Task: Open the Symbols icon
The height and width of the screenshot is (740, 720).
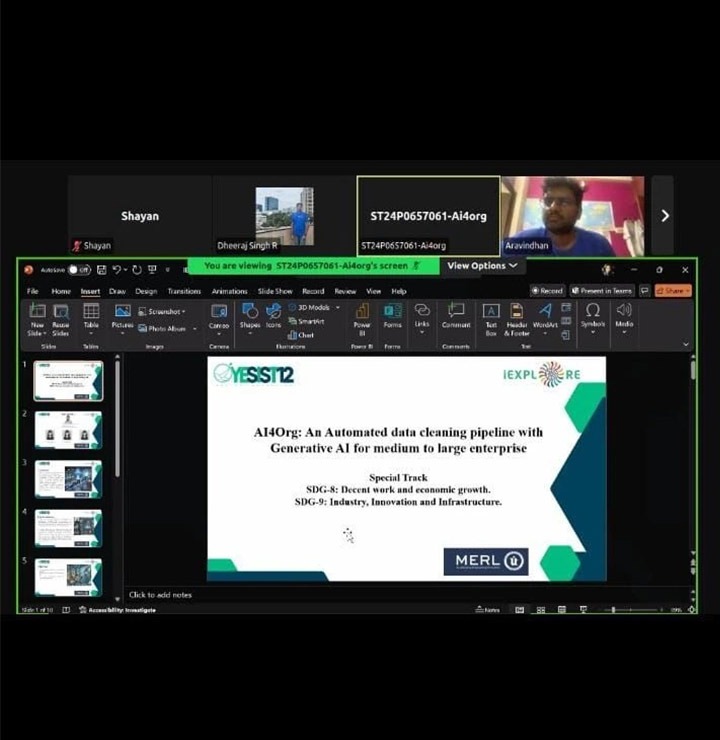Action: (593, 316)
